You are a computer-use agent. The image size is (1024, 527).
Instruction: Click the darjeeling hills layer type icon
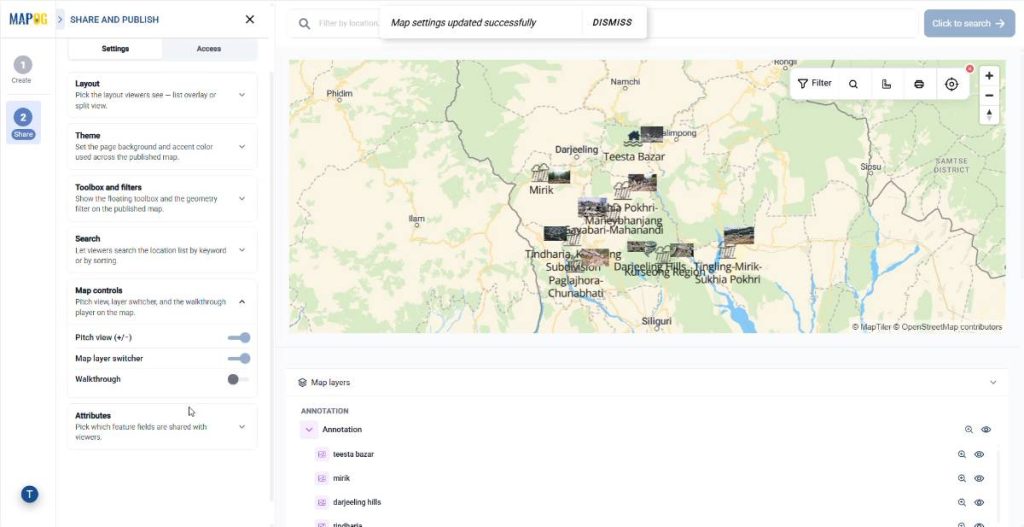321,503
